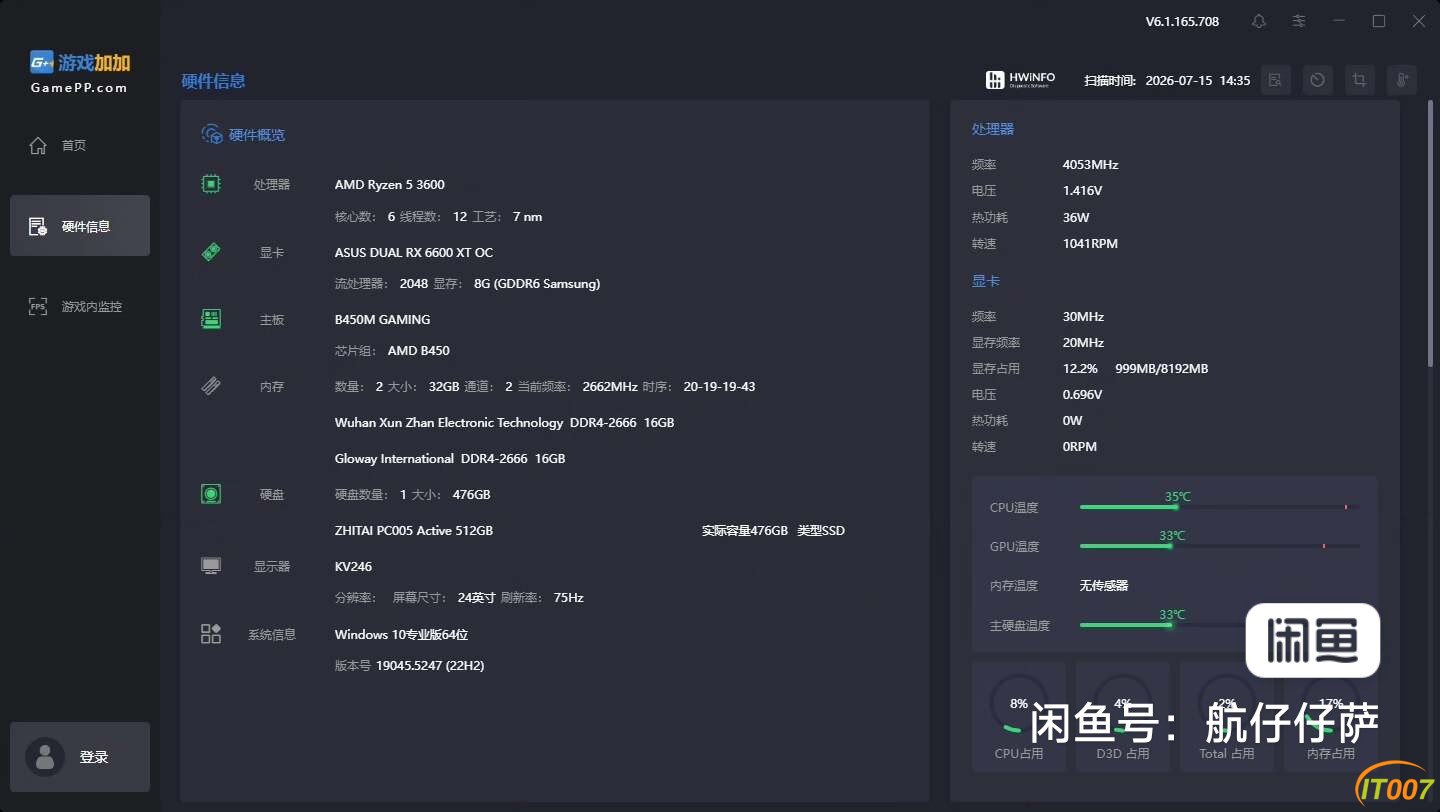Click the 硬件概览 section icon
Screen dimensions: 1440x812
(212, 134)
